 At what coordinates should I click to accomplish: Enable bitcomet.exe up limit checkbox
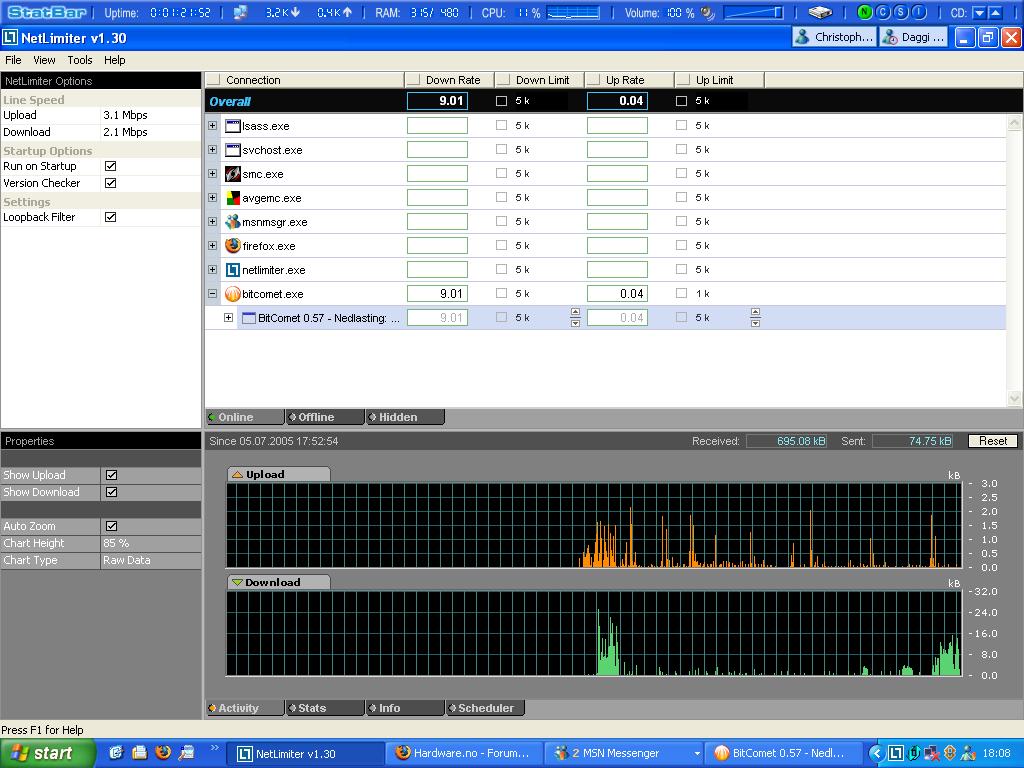coord(681,293)
